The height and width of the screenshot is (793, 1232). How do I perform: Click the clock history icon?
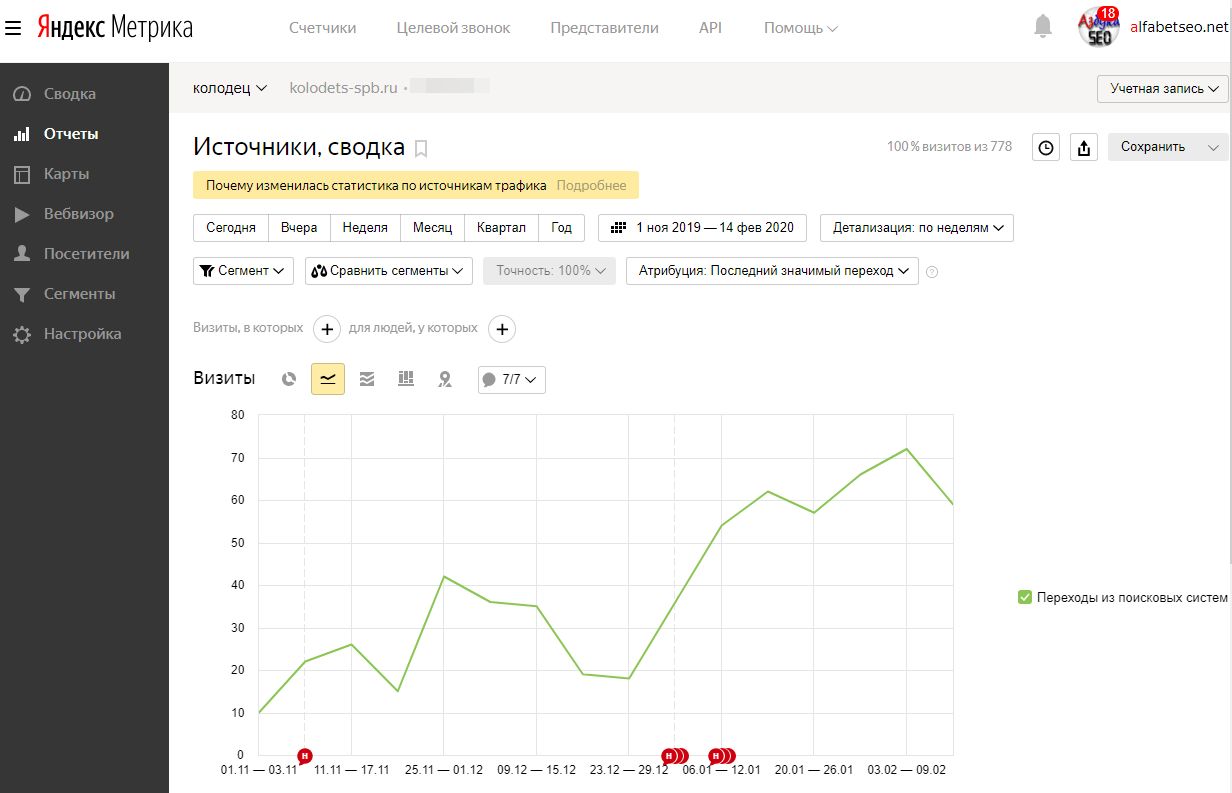coord(1046,148)
